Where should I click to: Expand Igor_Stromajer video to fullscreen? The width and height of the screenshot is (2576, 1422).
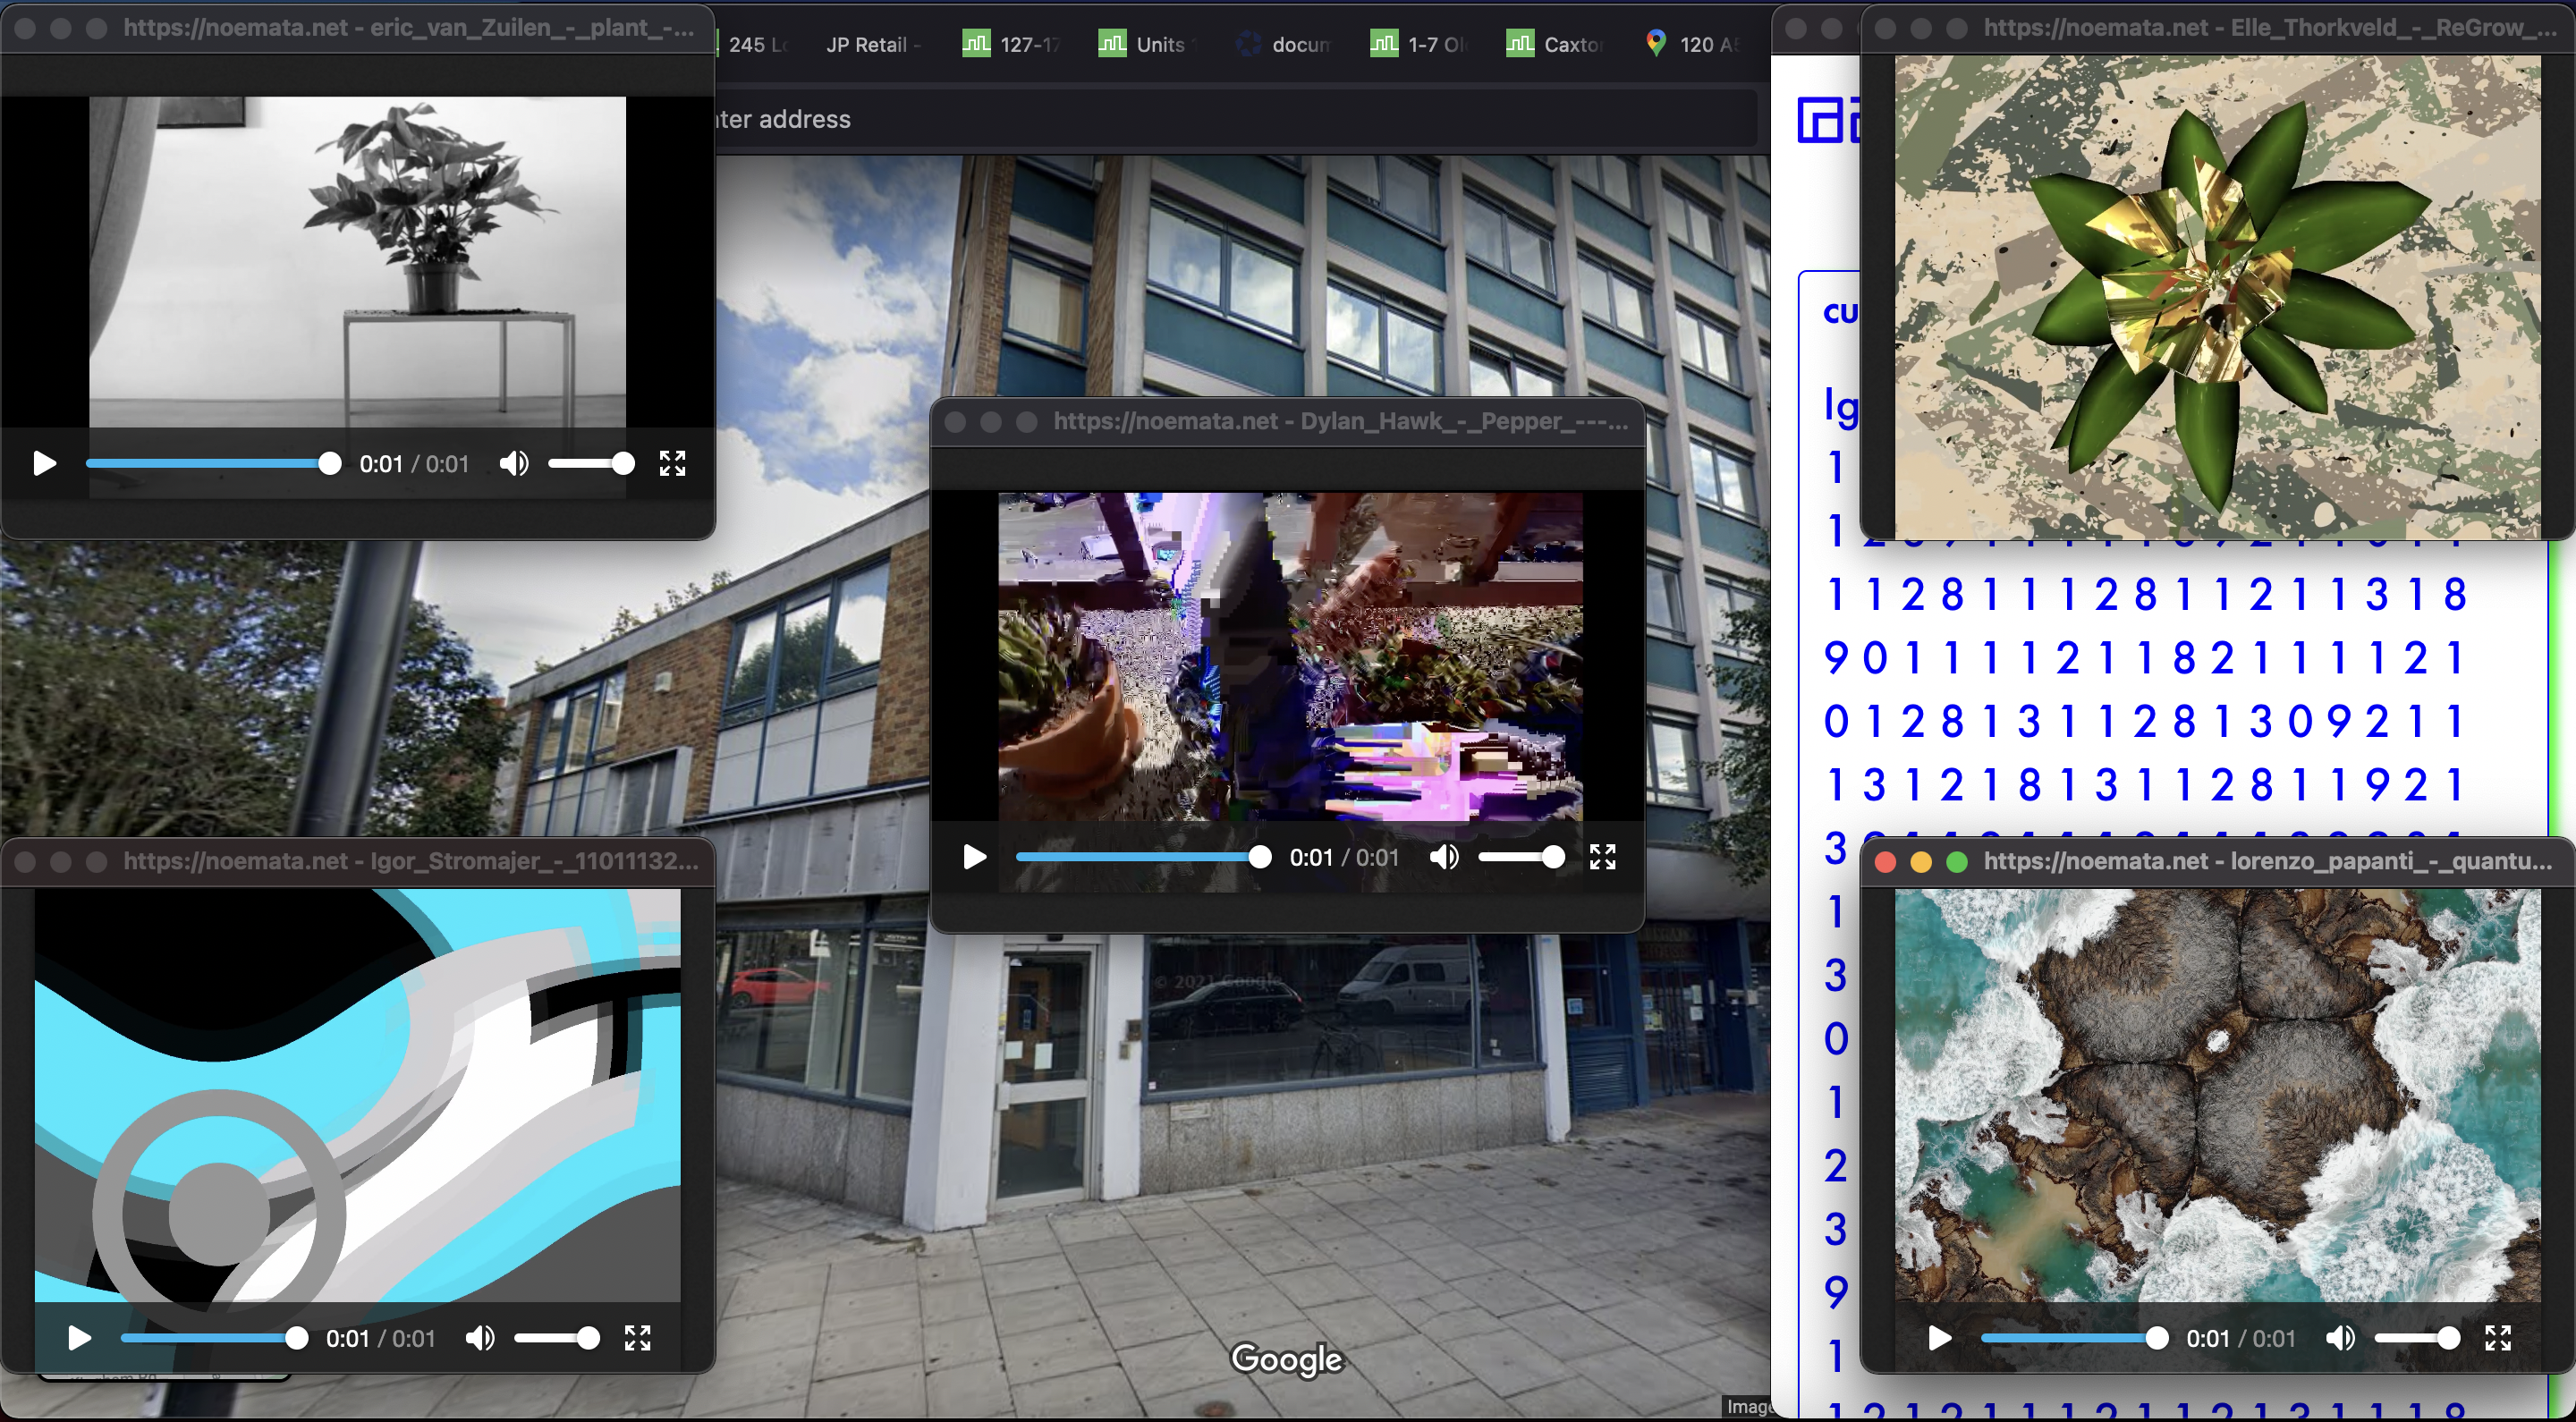(638, 1338)
